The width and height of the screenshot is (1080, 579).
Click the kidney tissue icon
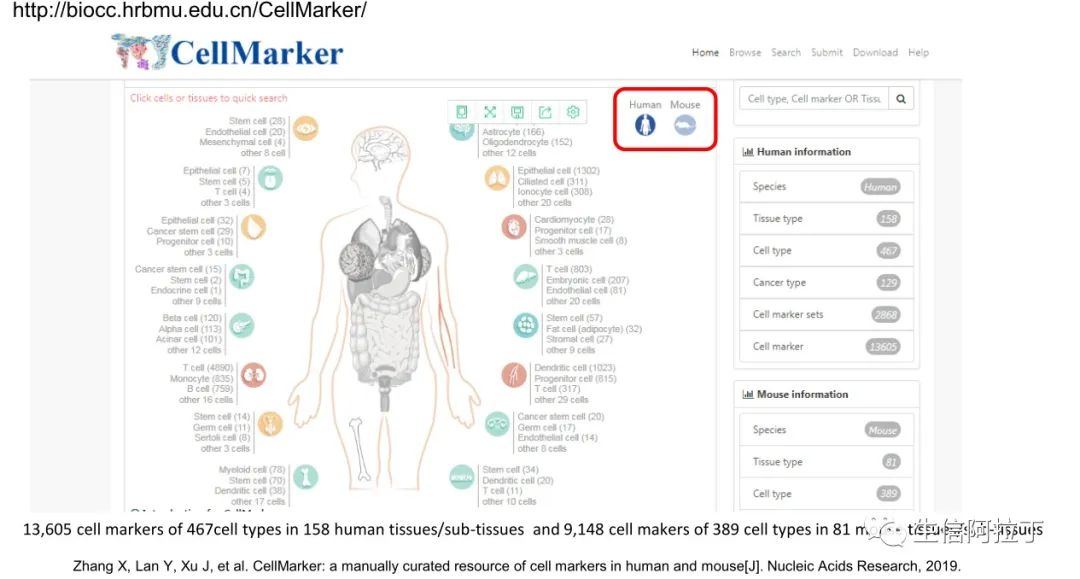click(x=253, y=375)
